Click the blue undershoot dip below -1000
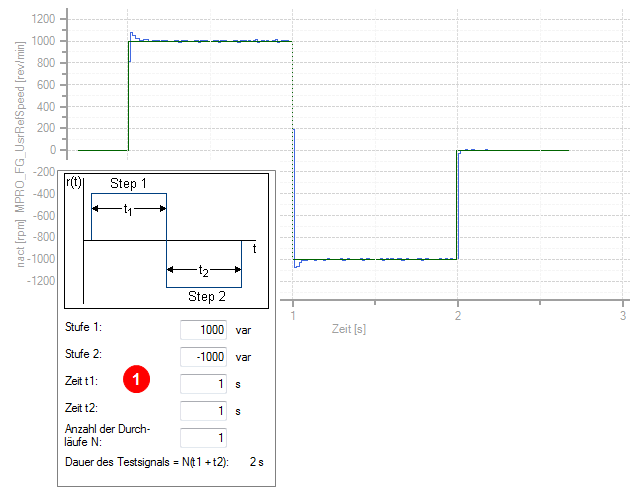This screenshot has width=641, height=496. [296, 265]
